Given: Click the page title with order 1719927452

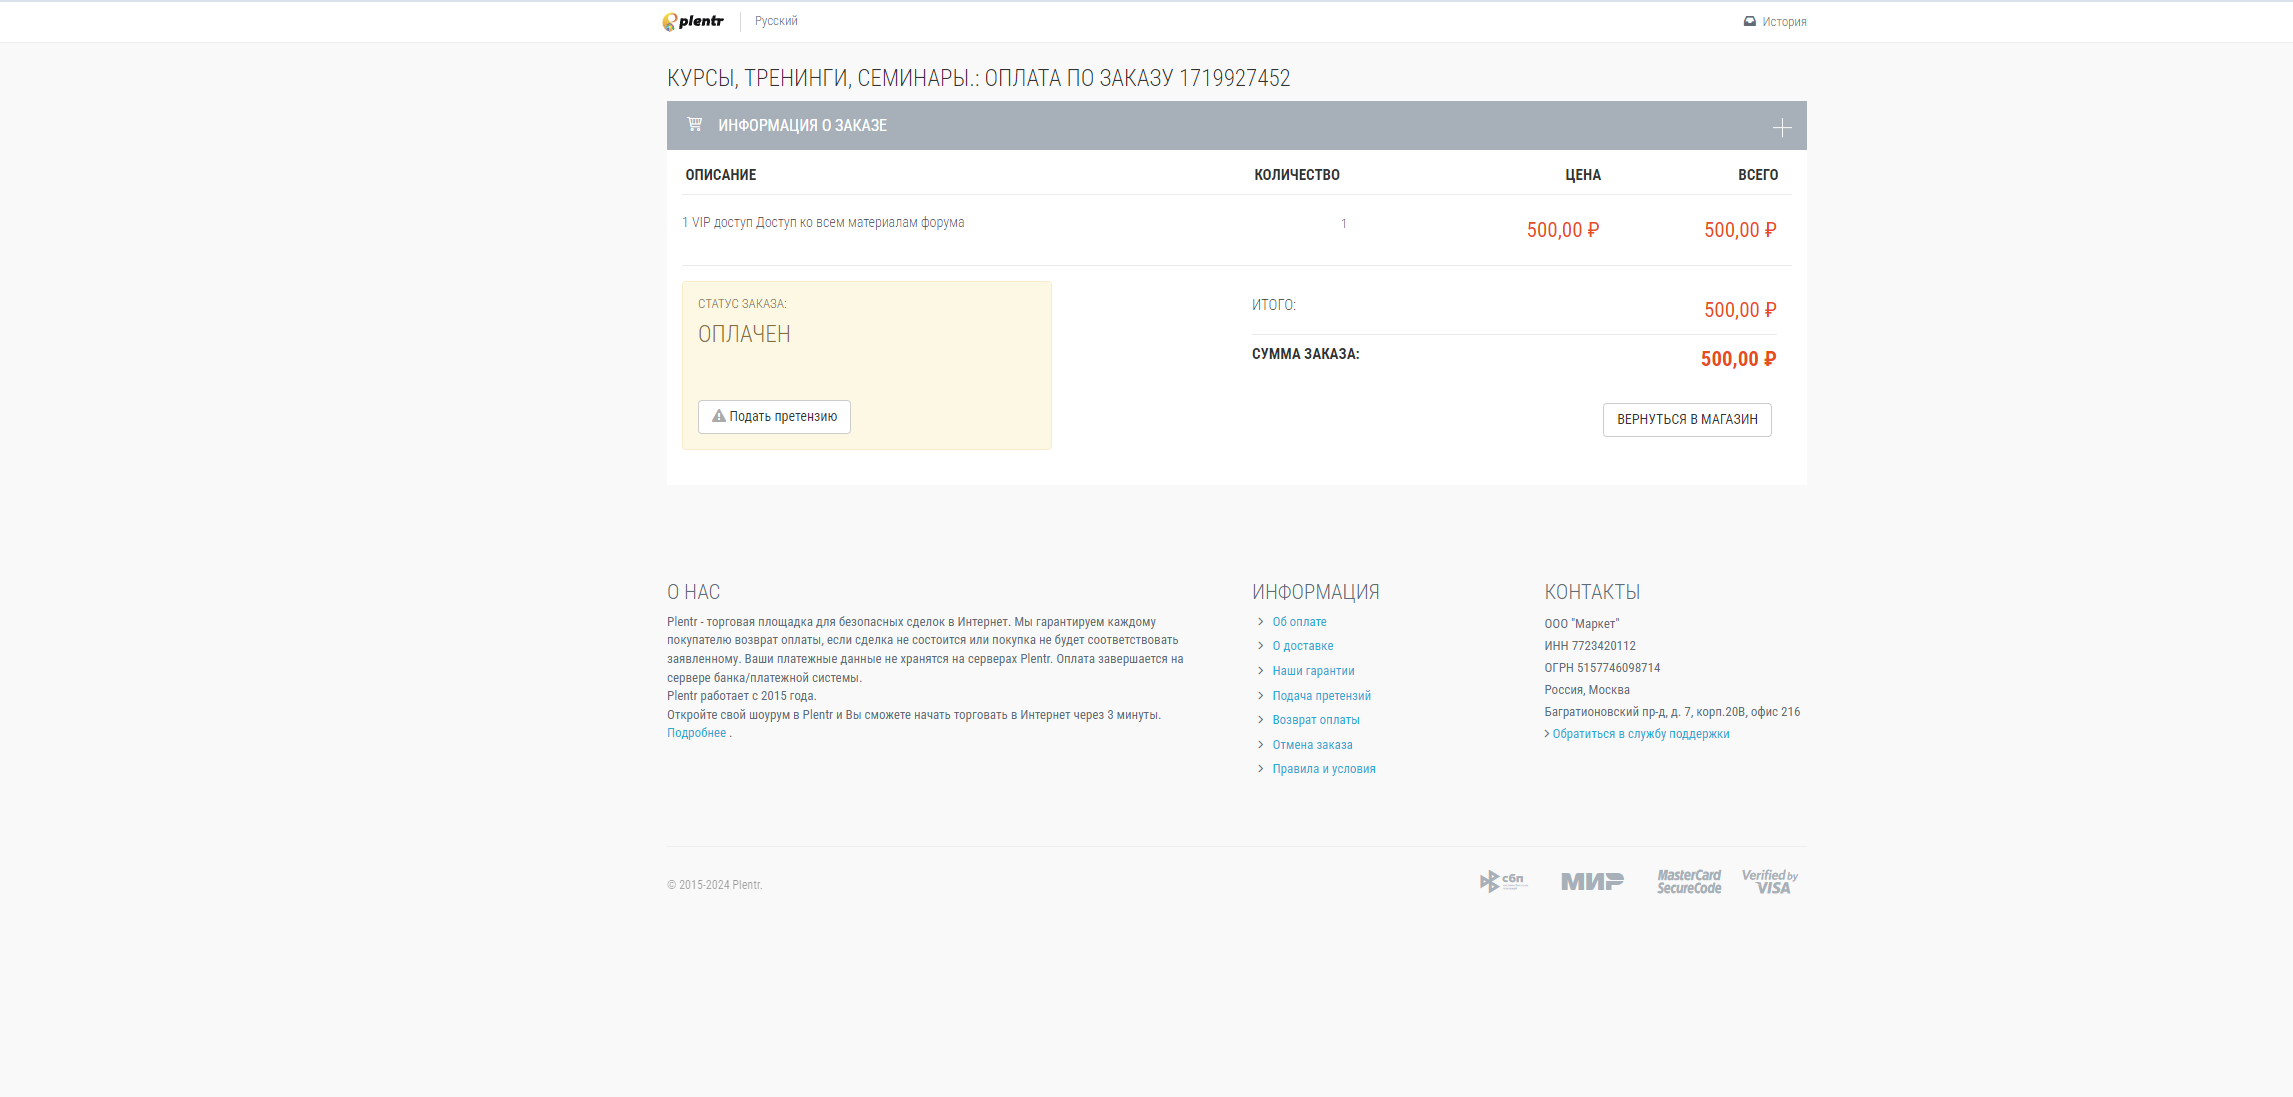Looking at the screenshot, I should (x=978, y=78).
